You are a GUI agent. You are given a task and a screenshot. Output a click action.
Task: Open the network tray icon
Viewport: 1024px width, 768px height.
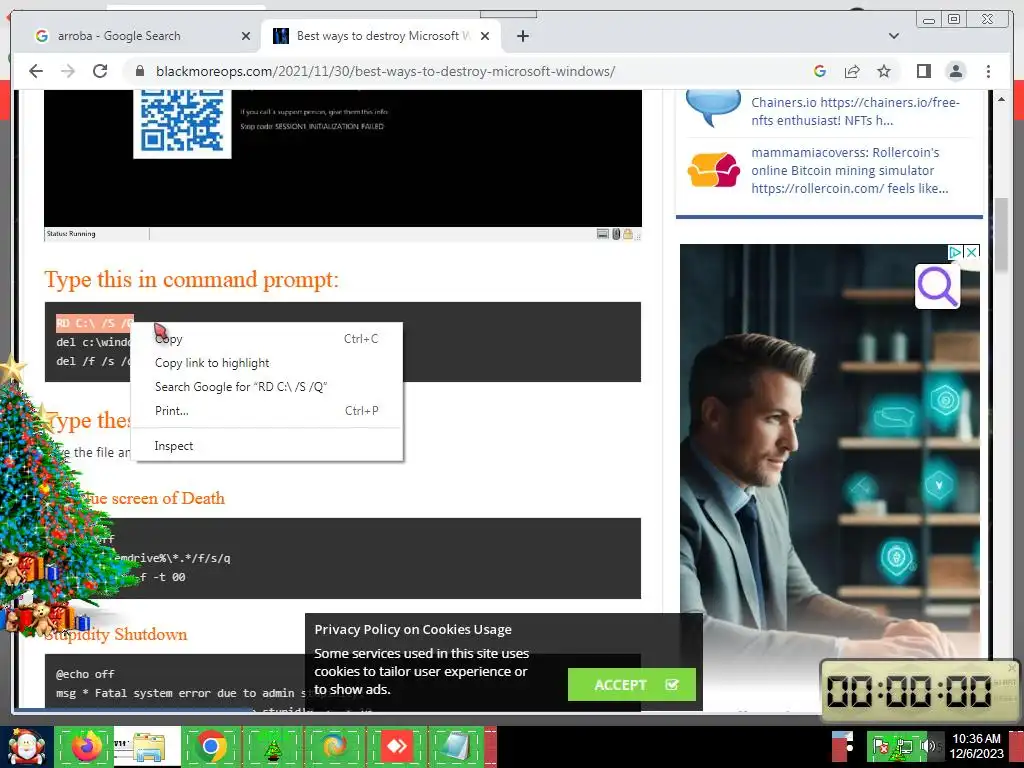904,746
